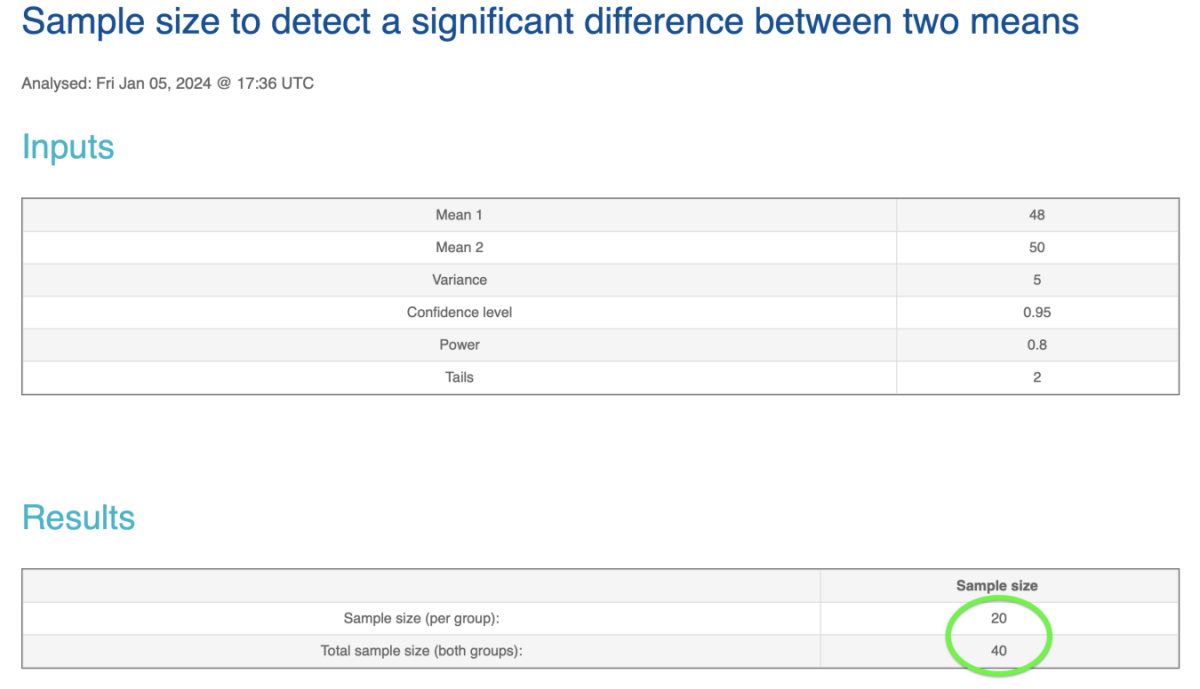Viewport: 1200px width, 689px height.
Task: Select the Variance value 5
Action: 1036,280
